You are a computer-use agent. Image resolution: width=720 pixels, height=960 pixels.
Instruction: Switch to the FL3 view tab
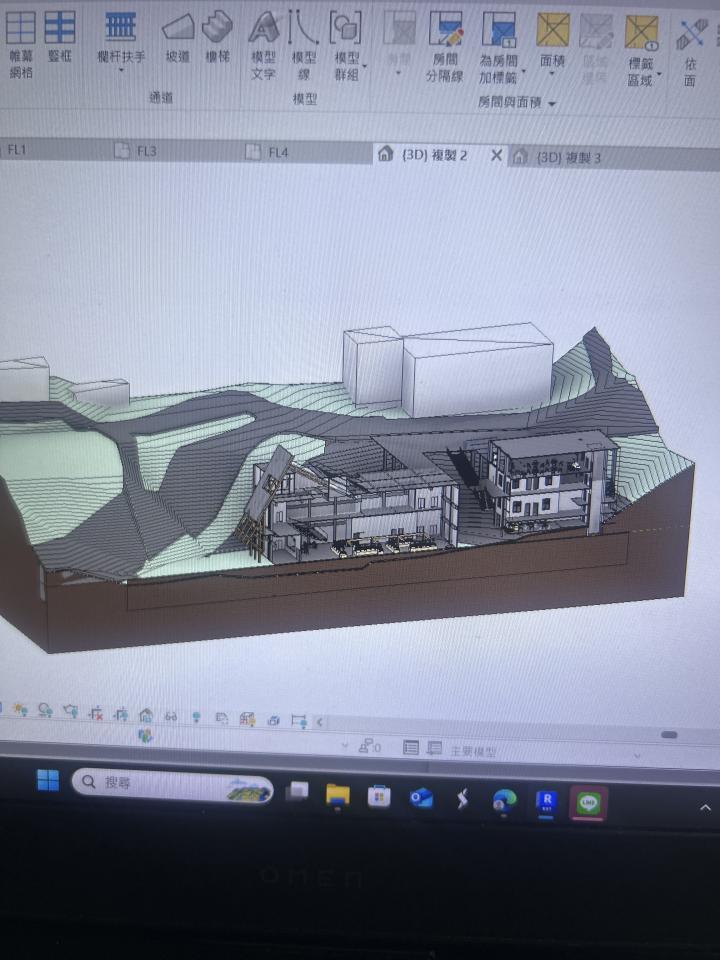[146, 151]
